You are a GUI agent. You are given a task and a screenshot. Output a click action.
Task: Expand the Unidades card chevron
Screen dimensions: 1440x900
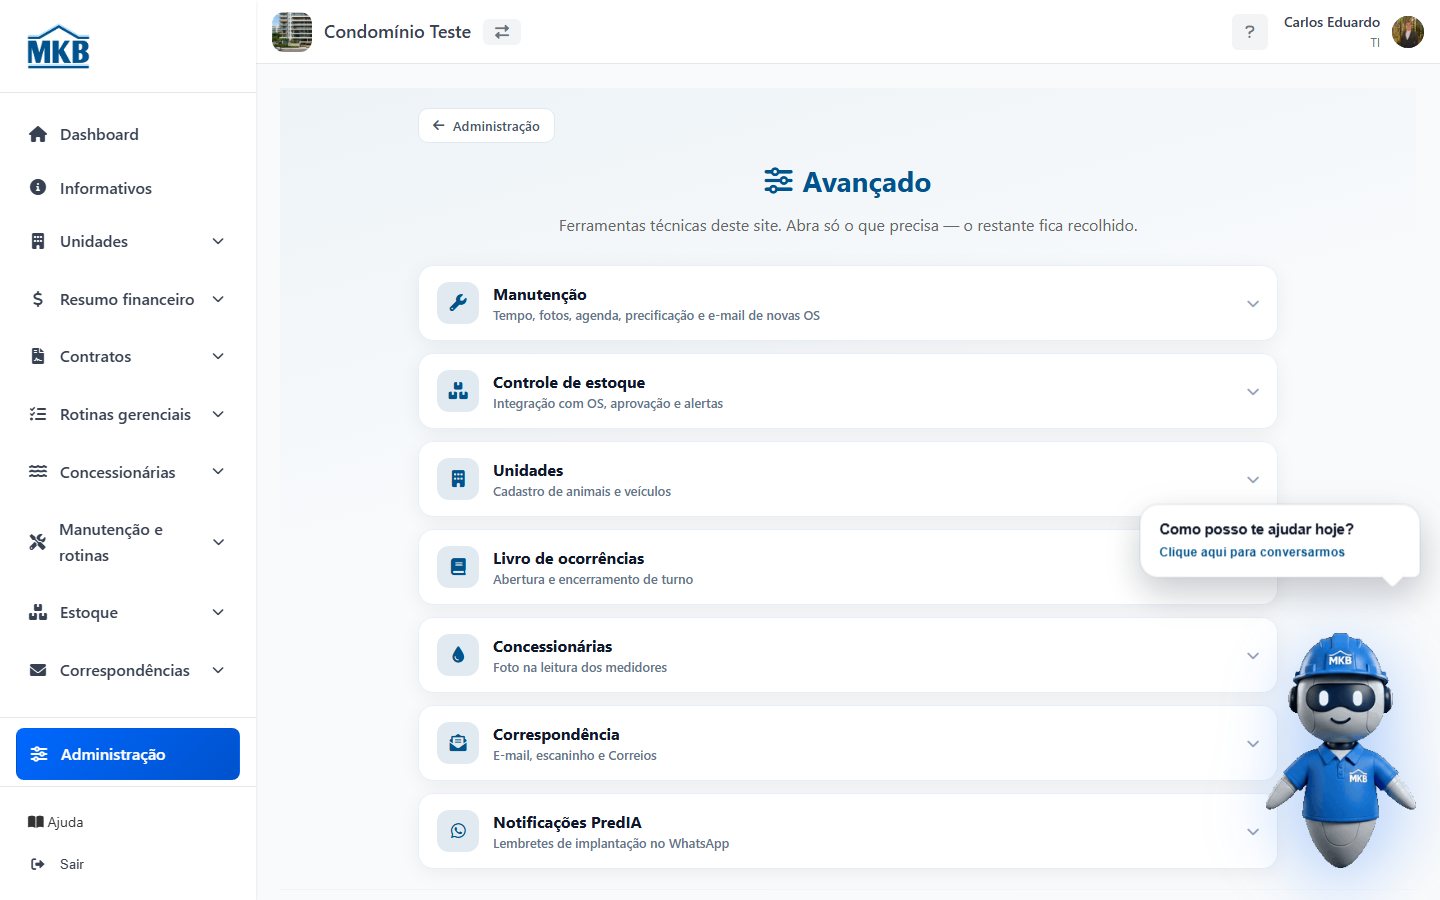1253,480
